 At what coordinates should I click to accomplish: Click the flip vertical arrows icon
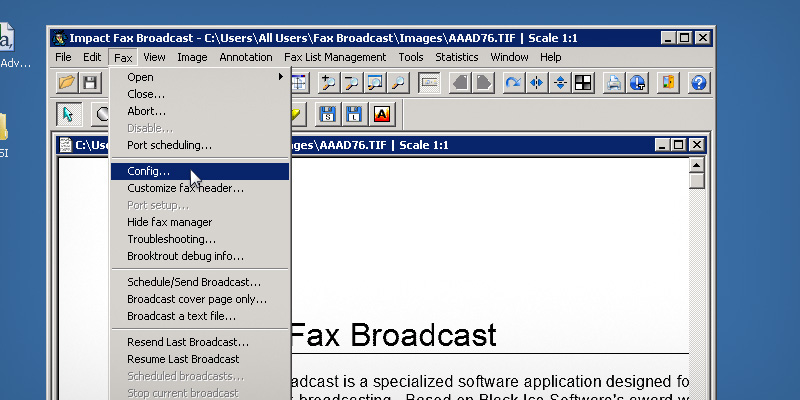click(559, 83)
